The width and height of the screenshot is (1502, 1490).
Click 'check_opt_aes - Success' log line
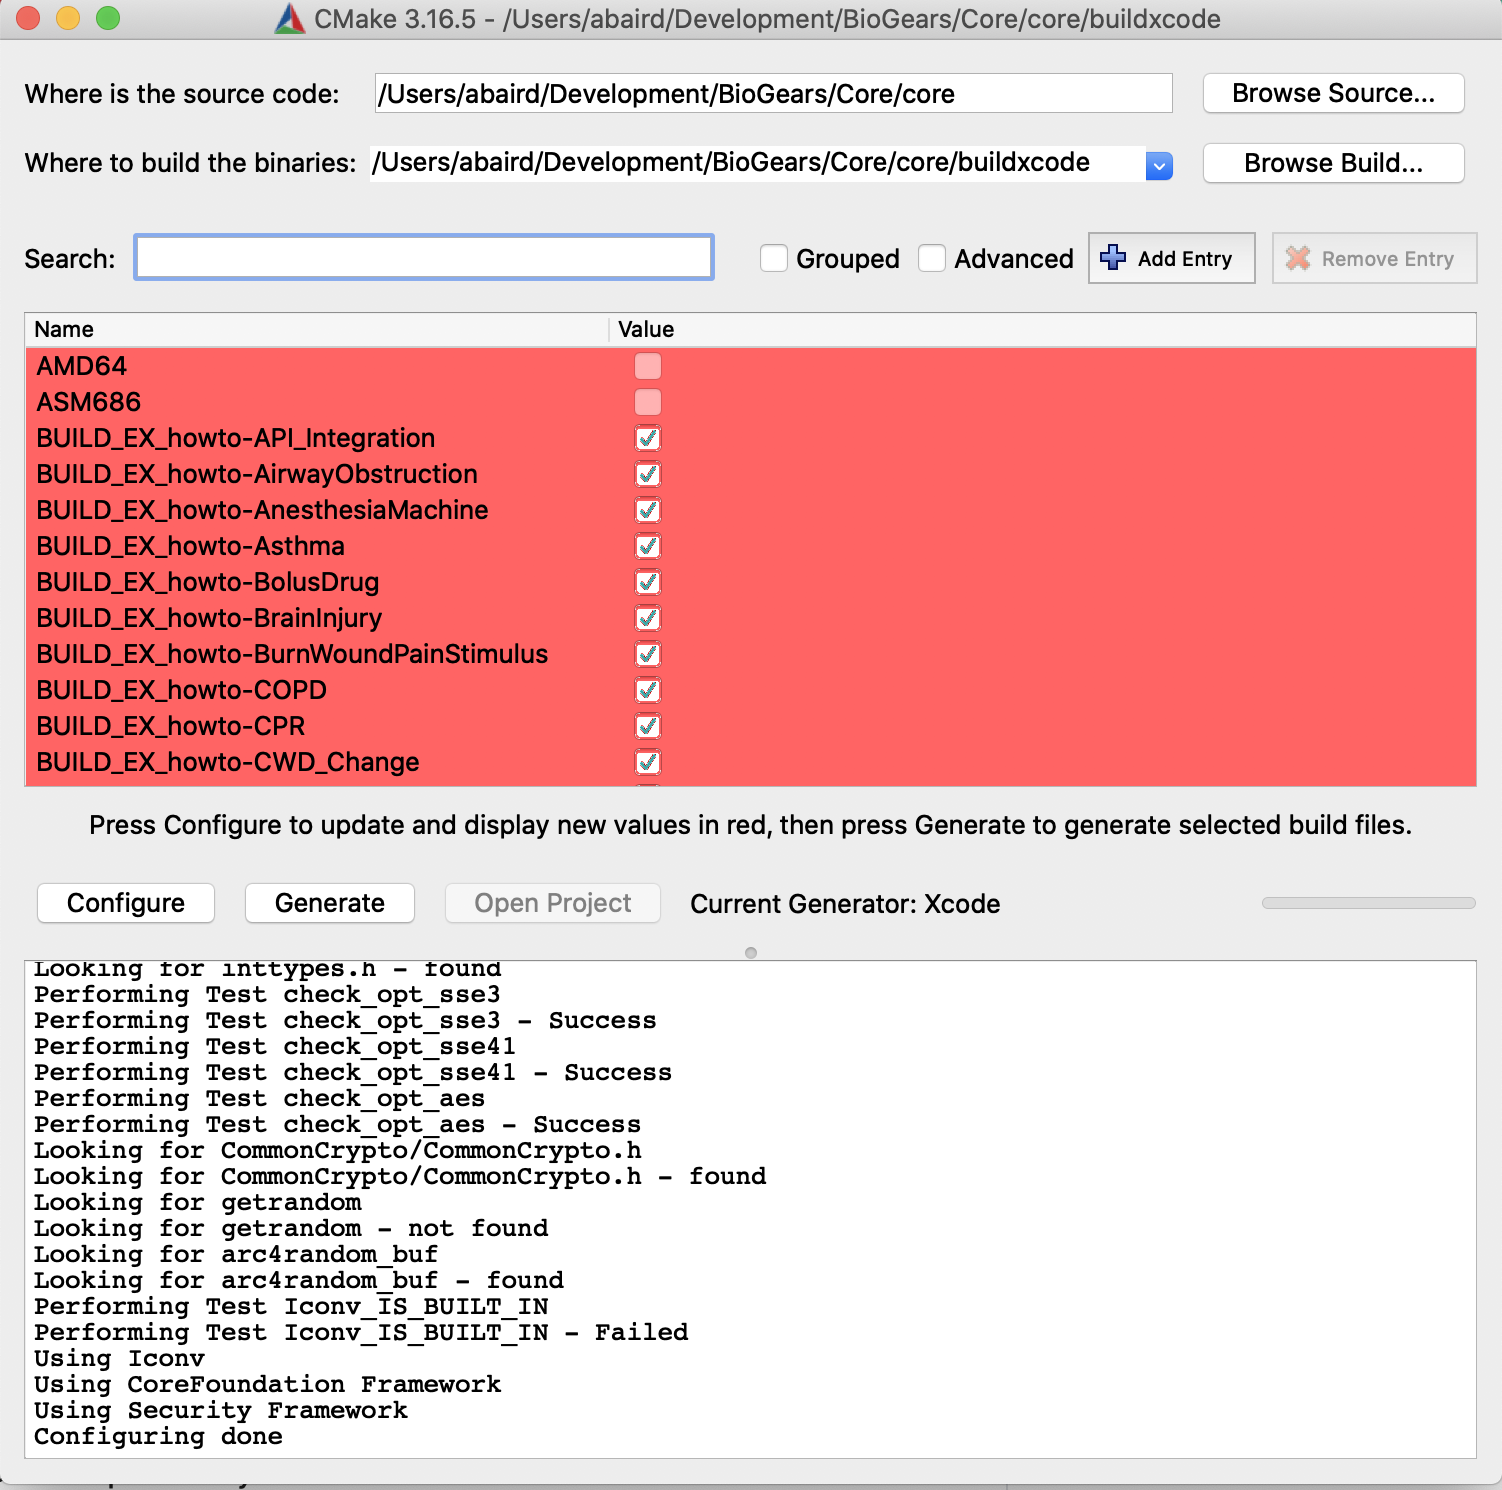pos(337,1125)
